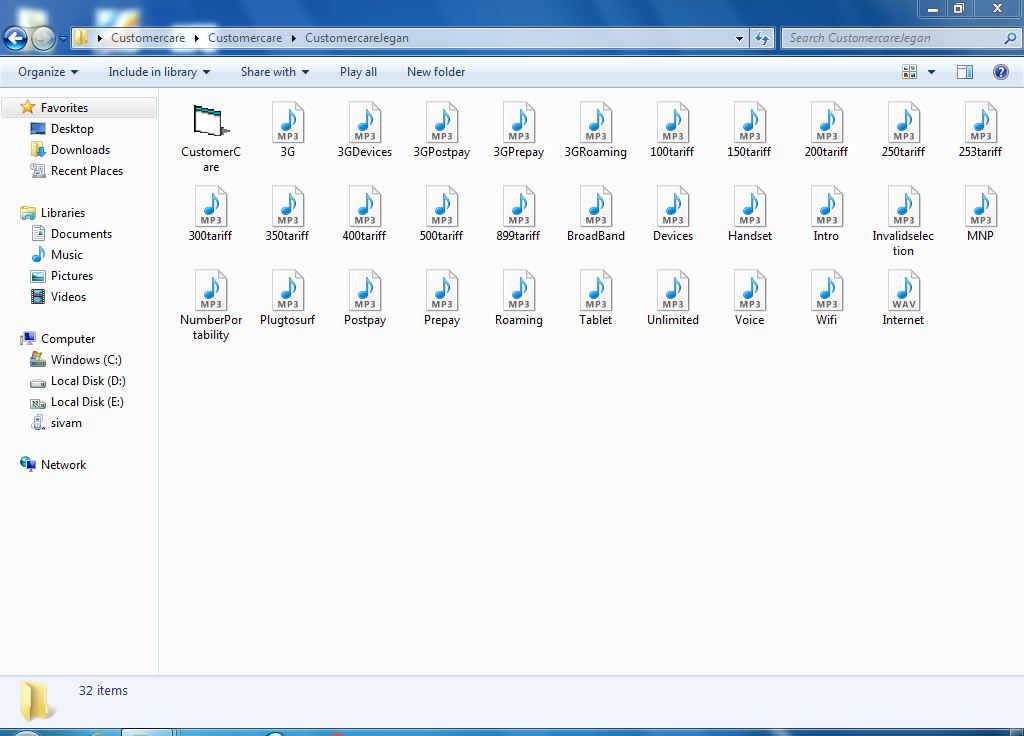Select the Unlimited MP3 file
This screenshot has width=1024, height=736.
(x=673, y=298)
